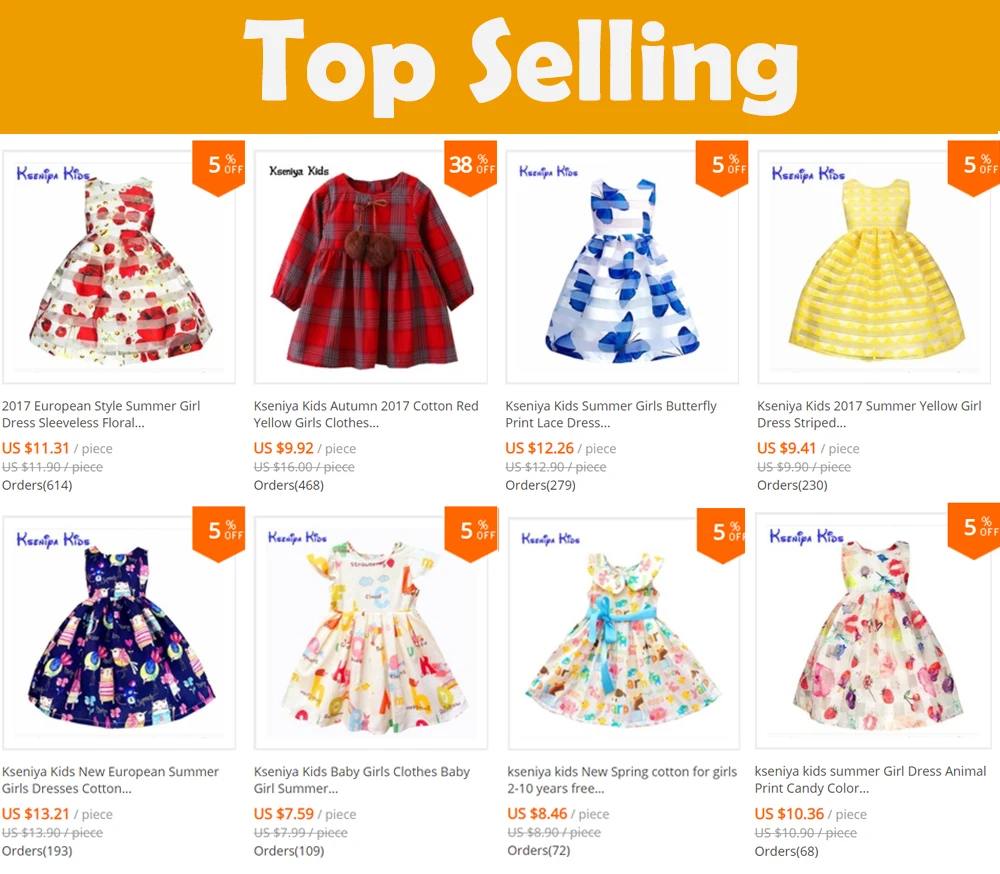Click the 5% OFF badge on yellow striped dress
The width and height of the screenshot is (1000, 874).
pos(974,167)
